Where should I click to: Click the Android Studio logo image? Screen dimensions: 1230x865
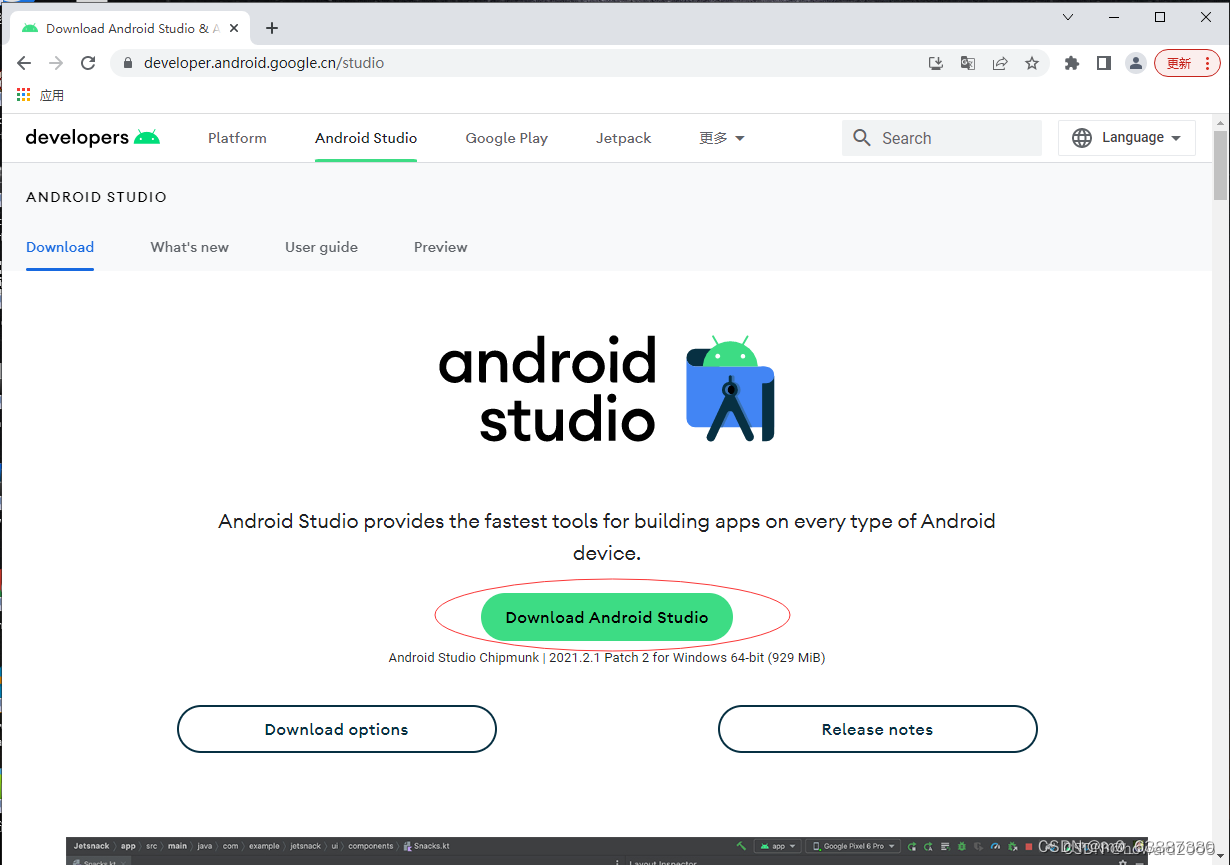[607, 389]
